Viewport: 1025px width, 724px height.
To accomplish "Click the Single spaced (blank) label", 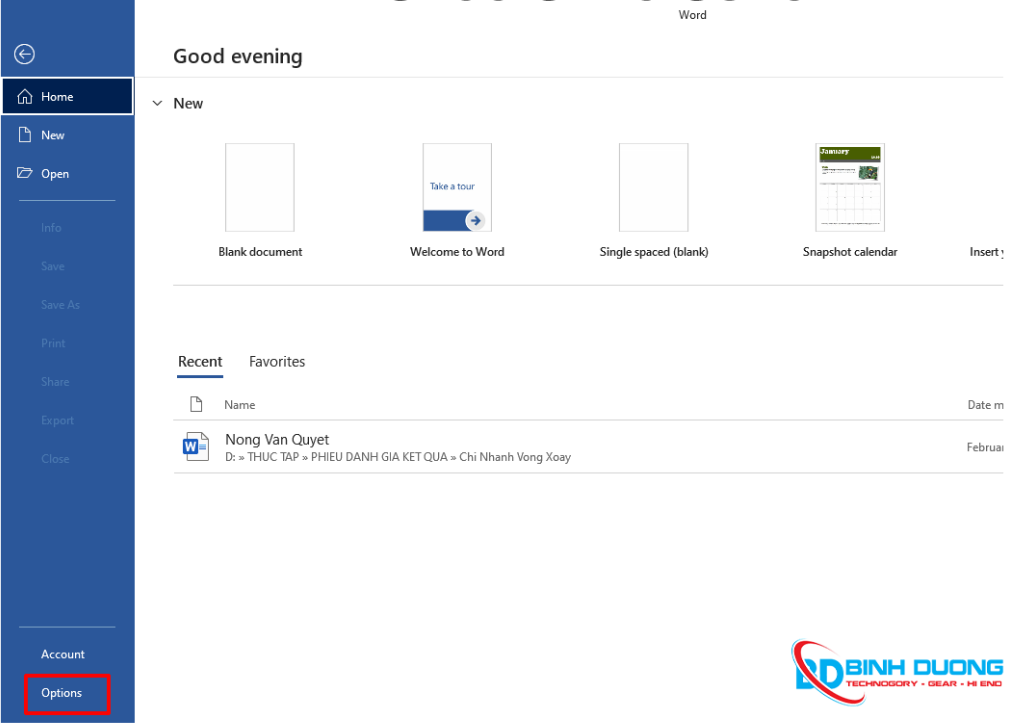I will [x=654, y=252].
